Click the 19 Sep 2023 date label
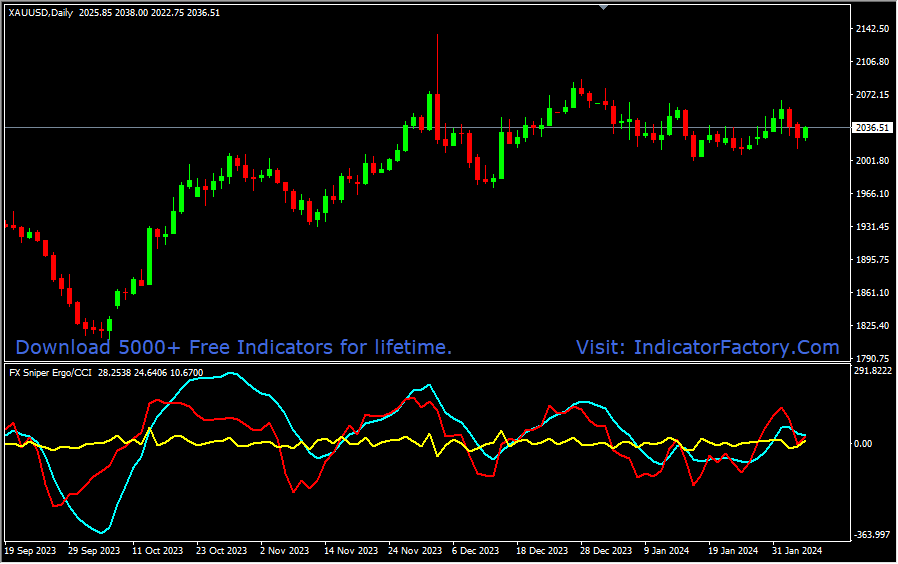Screen dimensions: 898x564 [x=30, y=551]
